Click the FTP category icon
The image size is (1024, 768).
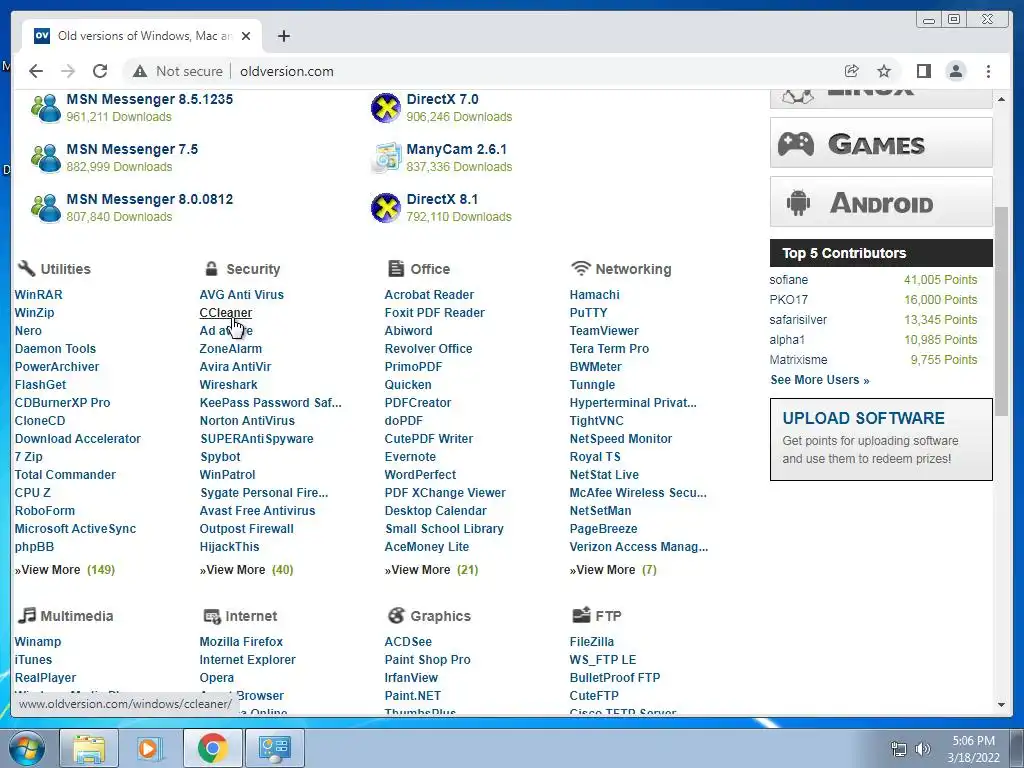581,615
